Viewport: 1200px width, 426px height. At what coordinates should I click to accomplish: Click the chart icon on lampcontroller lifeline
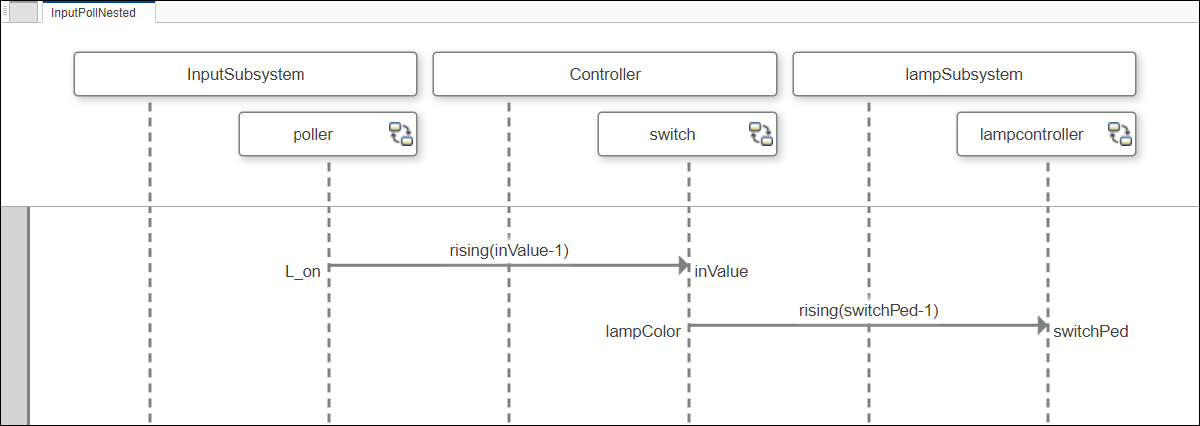1119,134
